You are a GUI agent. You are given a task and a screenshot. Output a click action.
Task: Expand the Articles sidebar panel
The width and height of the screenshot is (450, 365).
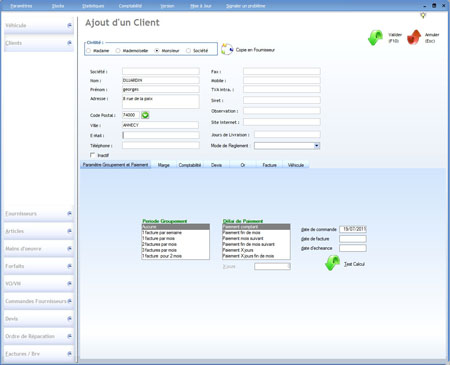click(69, 231)
